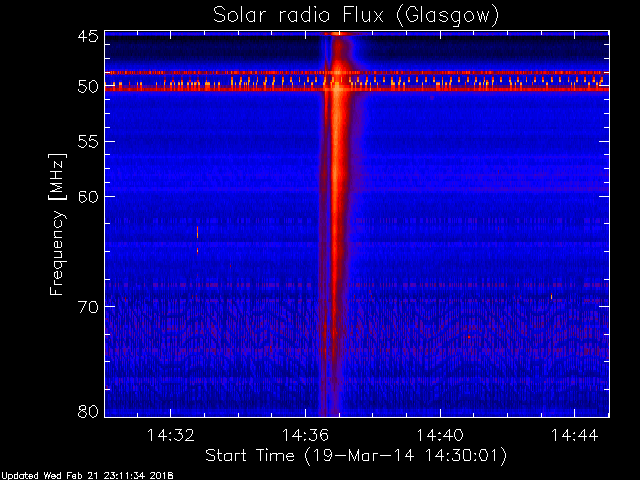Image resolution: width=640 pixels, height=480 pixels.
Task: Click the 50 frequency tick label
Action: point(88,87)
